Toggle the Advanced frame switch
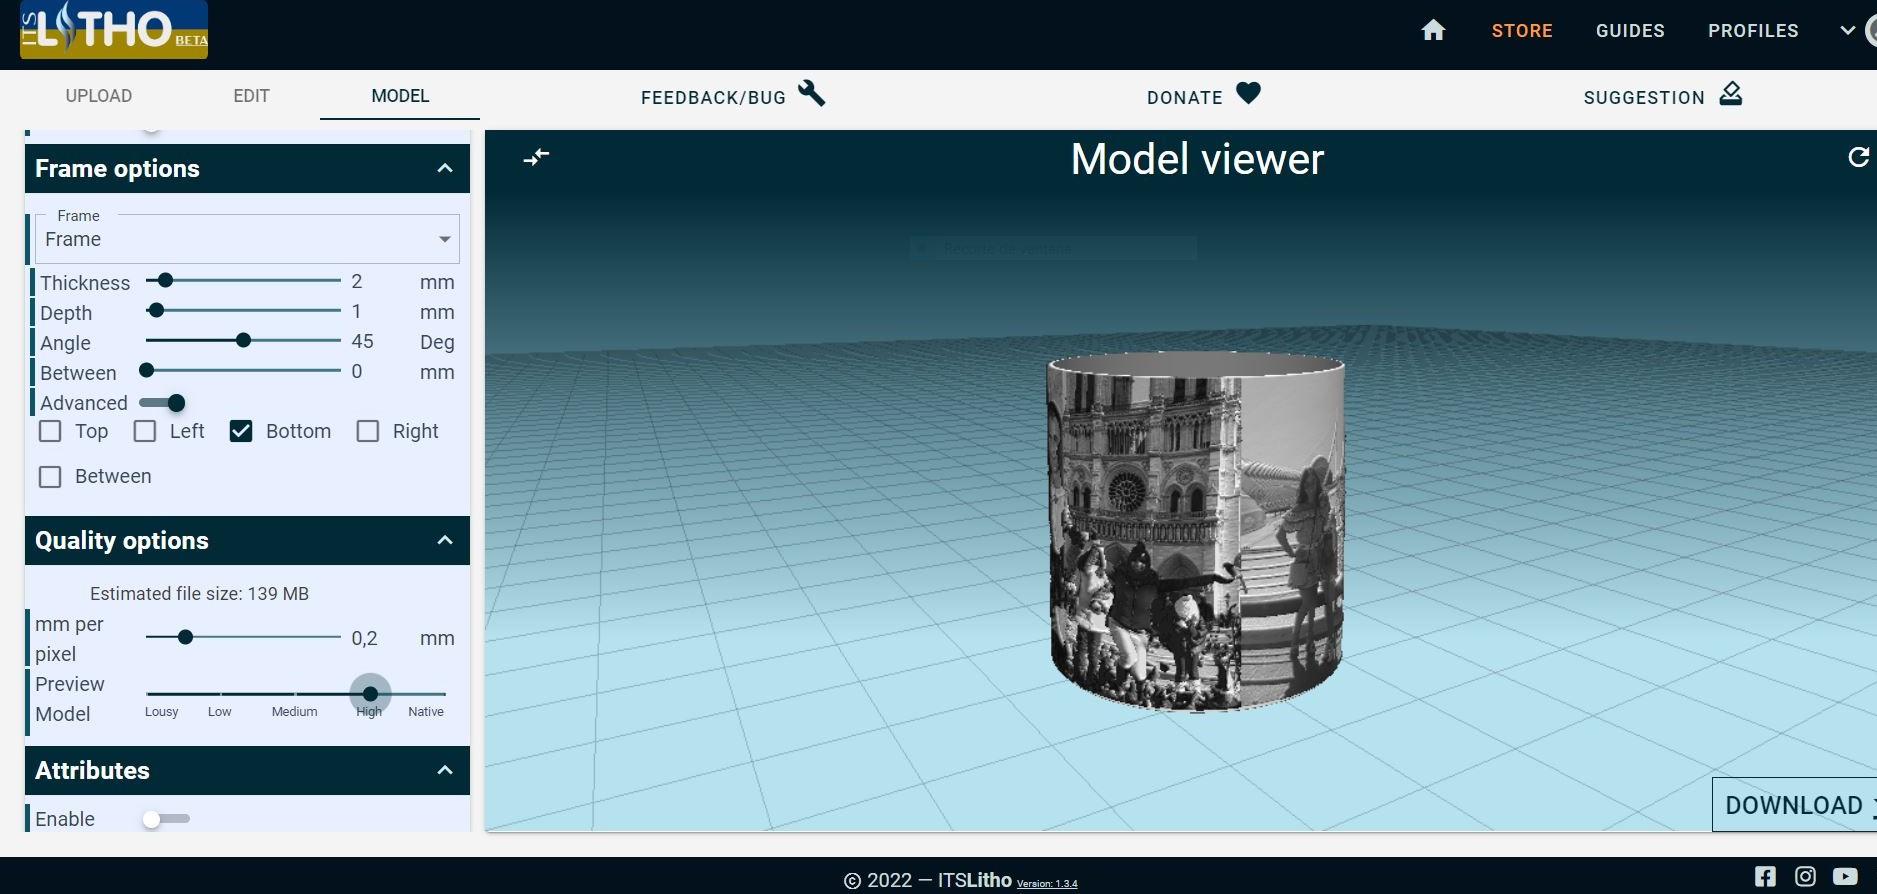 [163, 403]
